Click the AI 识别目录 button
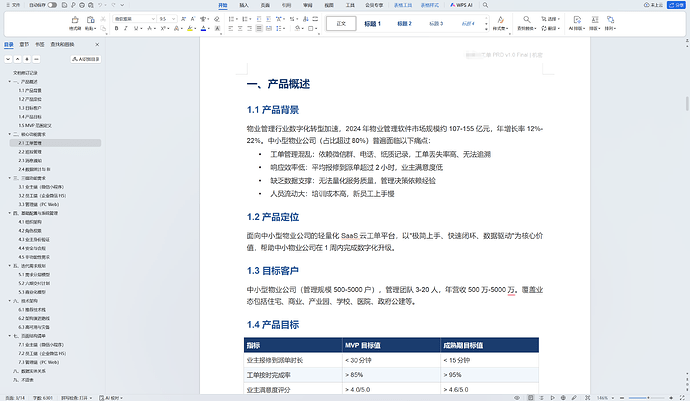 pos(86,59)
